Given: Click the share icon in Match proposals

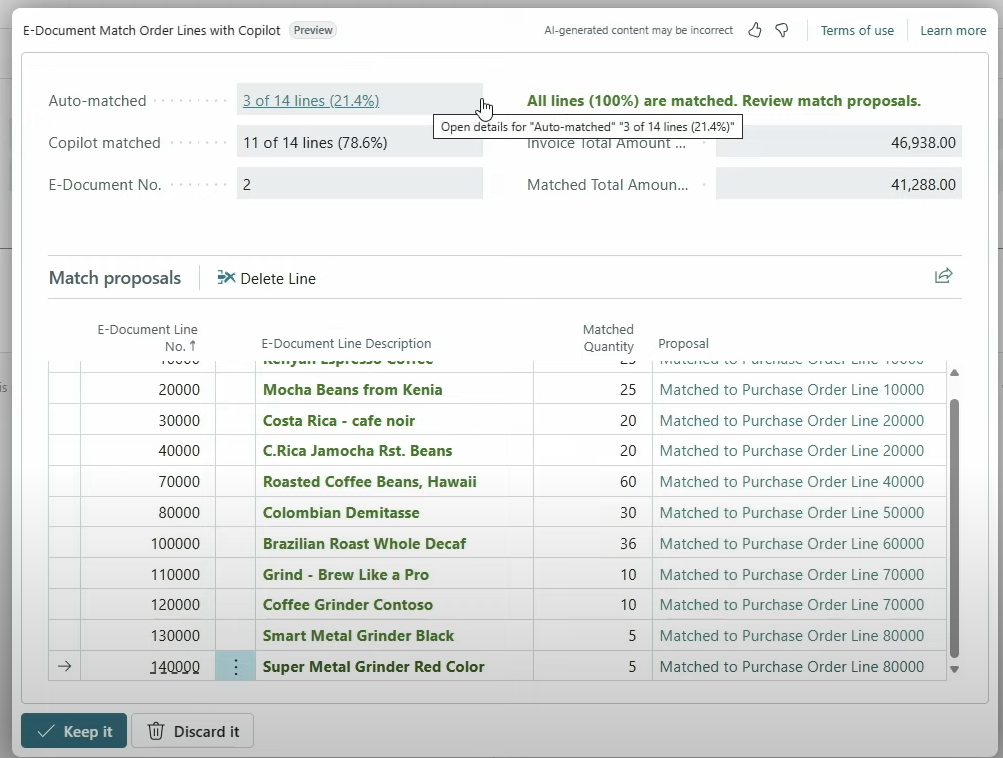Looking at the screenshot, I should (x=944, y=276).
